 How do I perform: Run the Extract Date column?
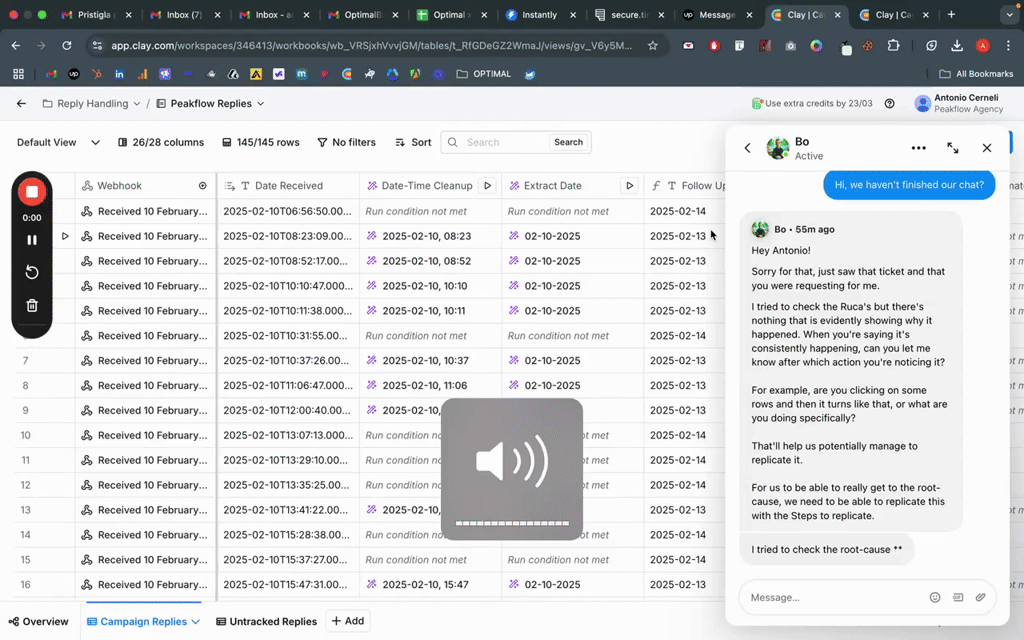coord(630,186)
